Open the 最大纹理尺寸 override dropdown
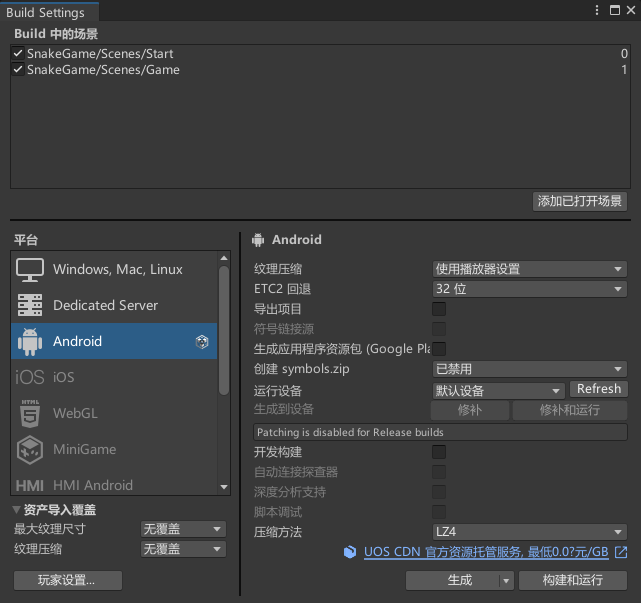This screenshot has width=641, height=603. coord(183,529)
